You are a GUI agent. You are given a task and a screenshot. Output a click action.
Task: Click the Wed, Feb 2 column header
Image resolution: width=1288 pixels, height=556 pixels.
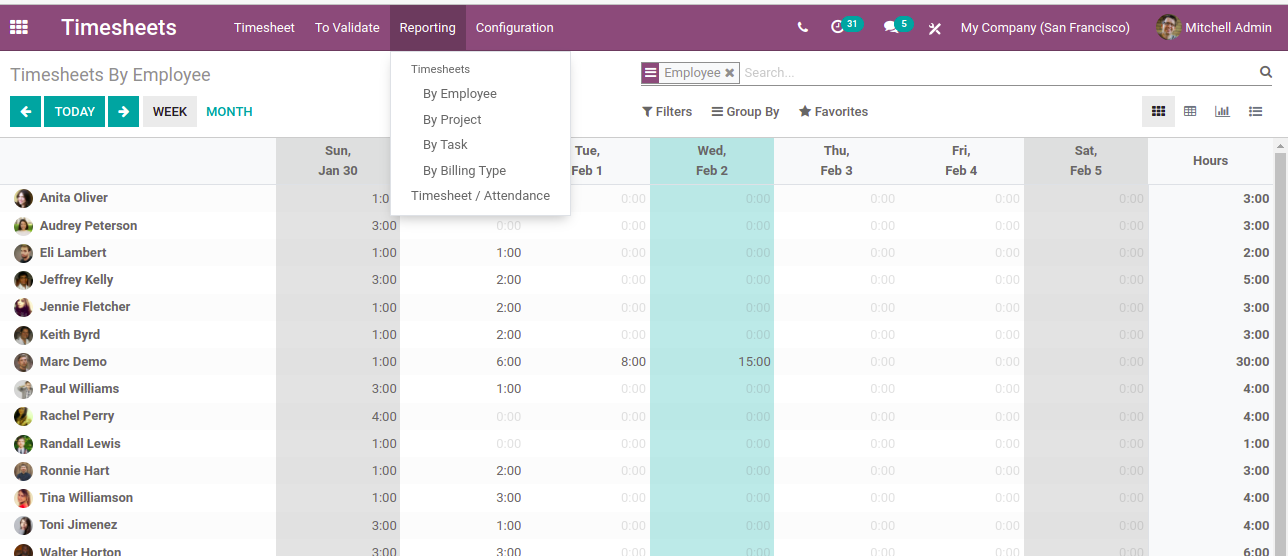712,161
